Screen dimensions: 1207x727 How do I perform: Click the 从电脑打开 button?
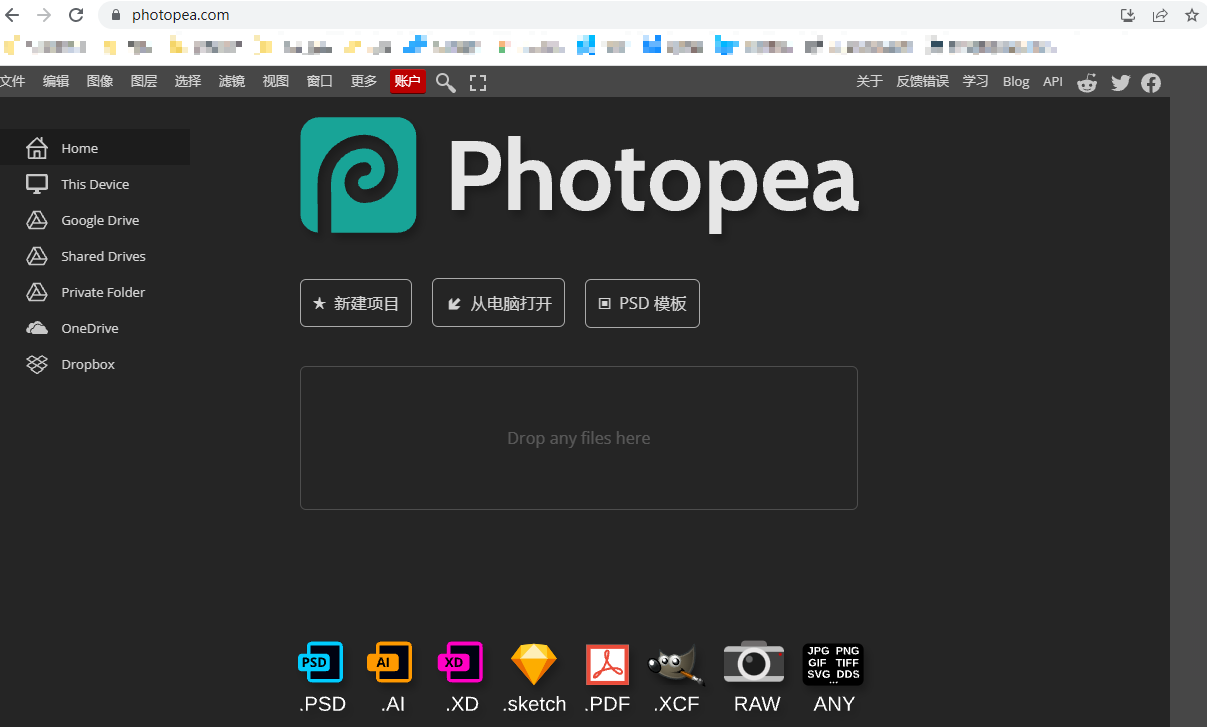(498, 303)
